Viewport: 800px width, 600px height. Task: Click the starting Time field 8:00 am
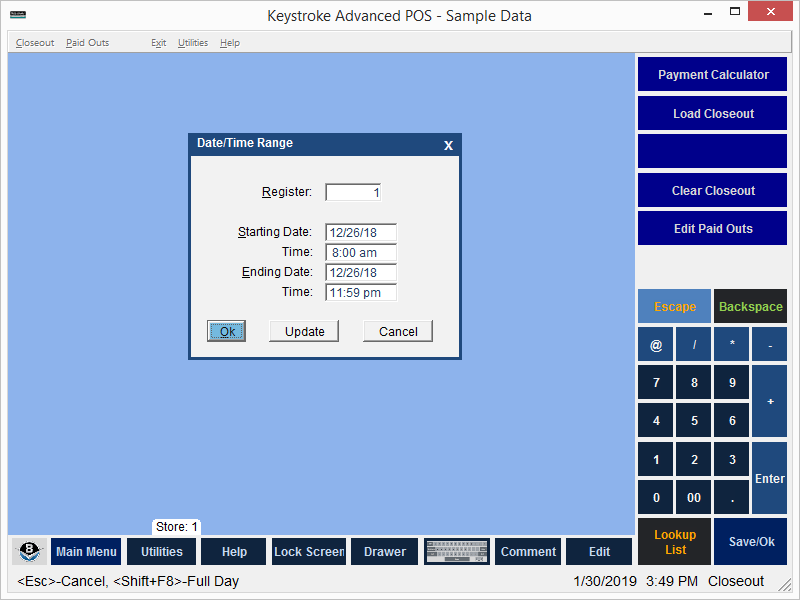tap(361, 253)
